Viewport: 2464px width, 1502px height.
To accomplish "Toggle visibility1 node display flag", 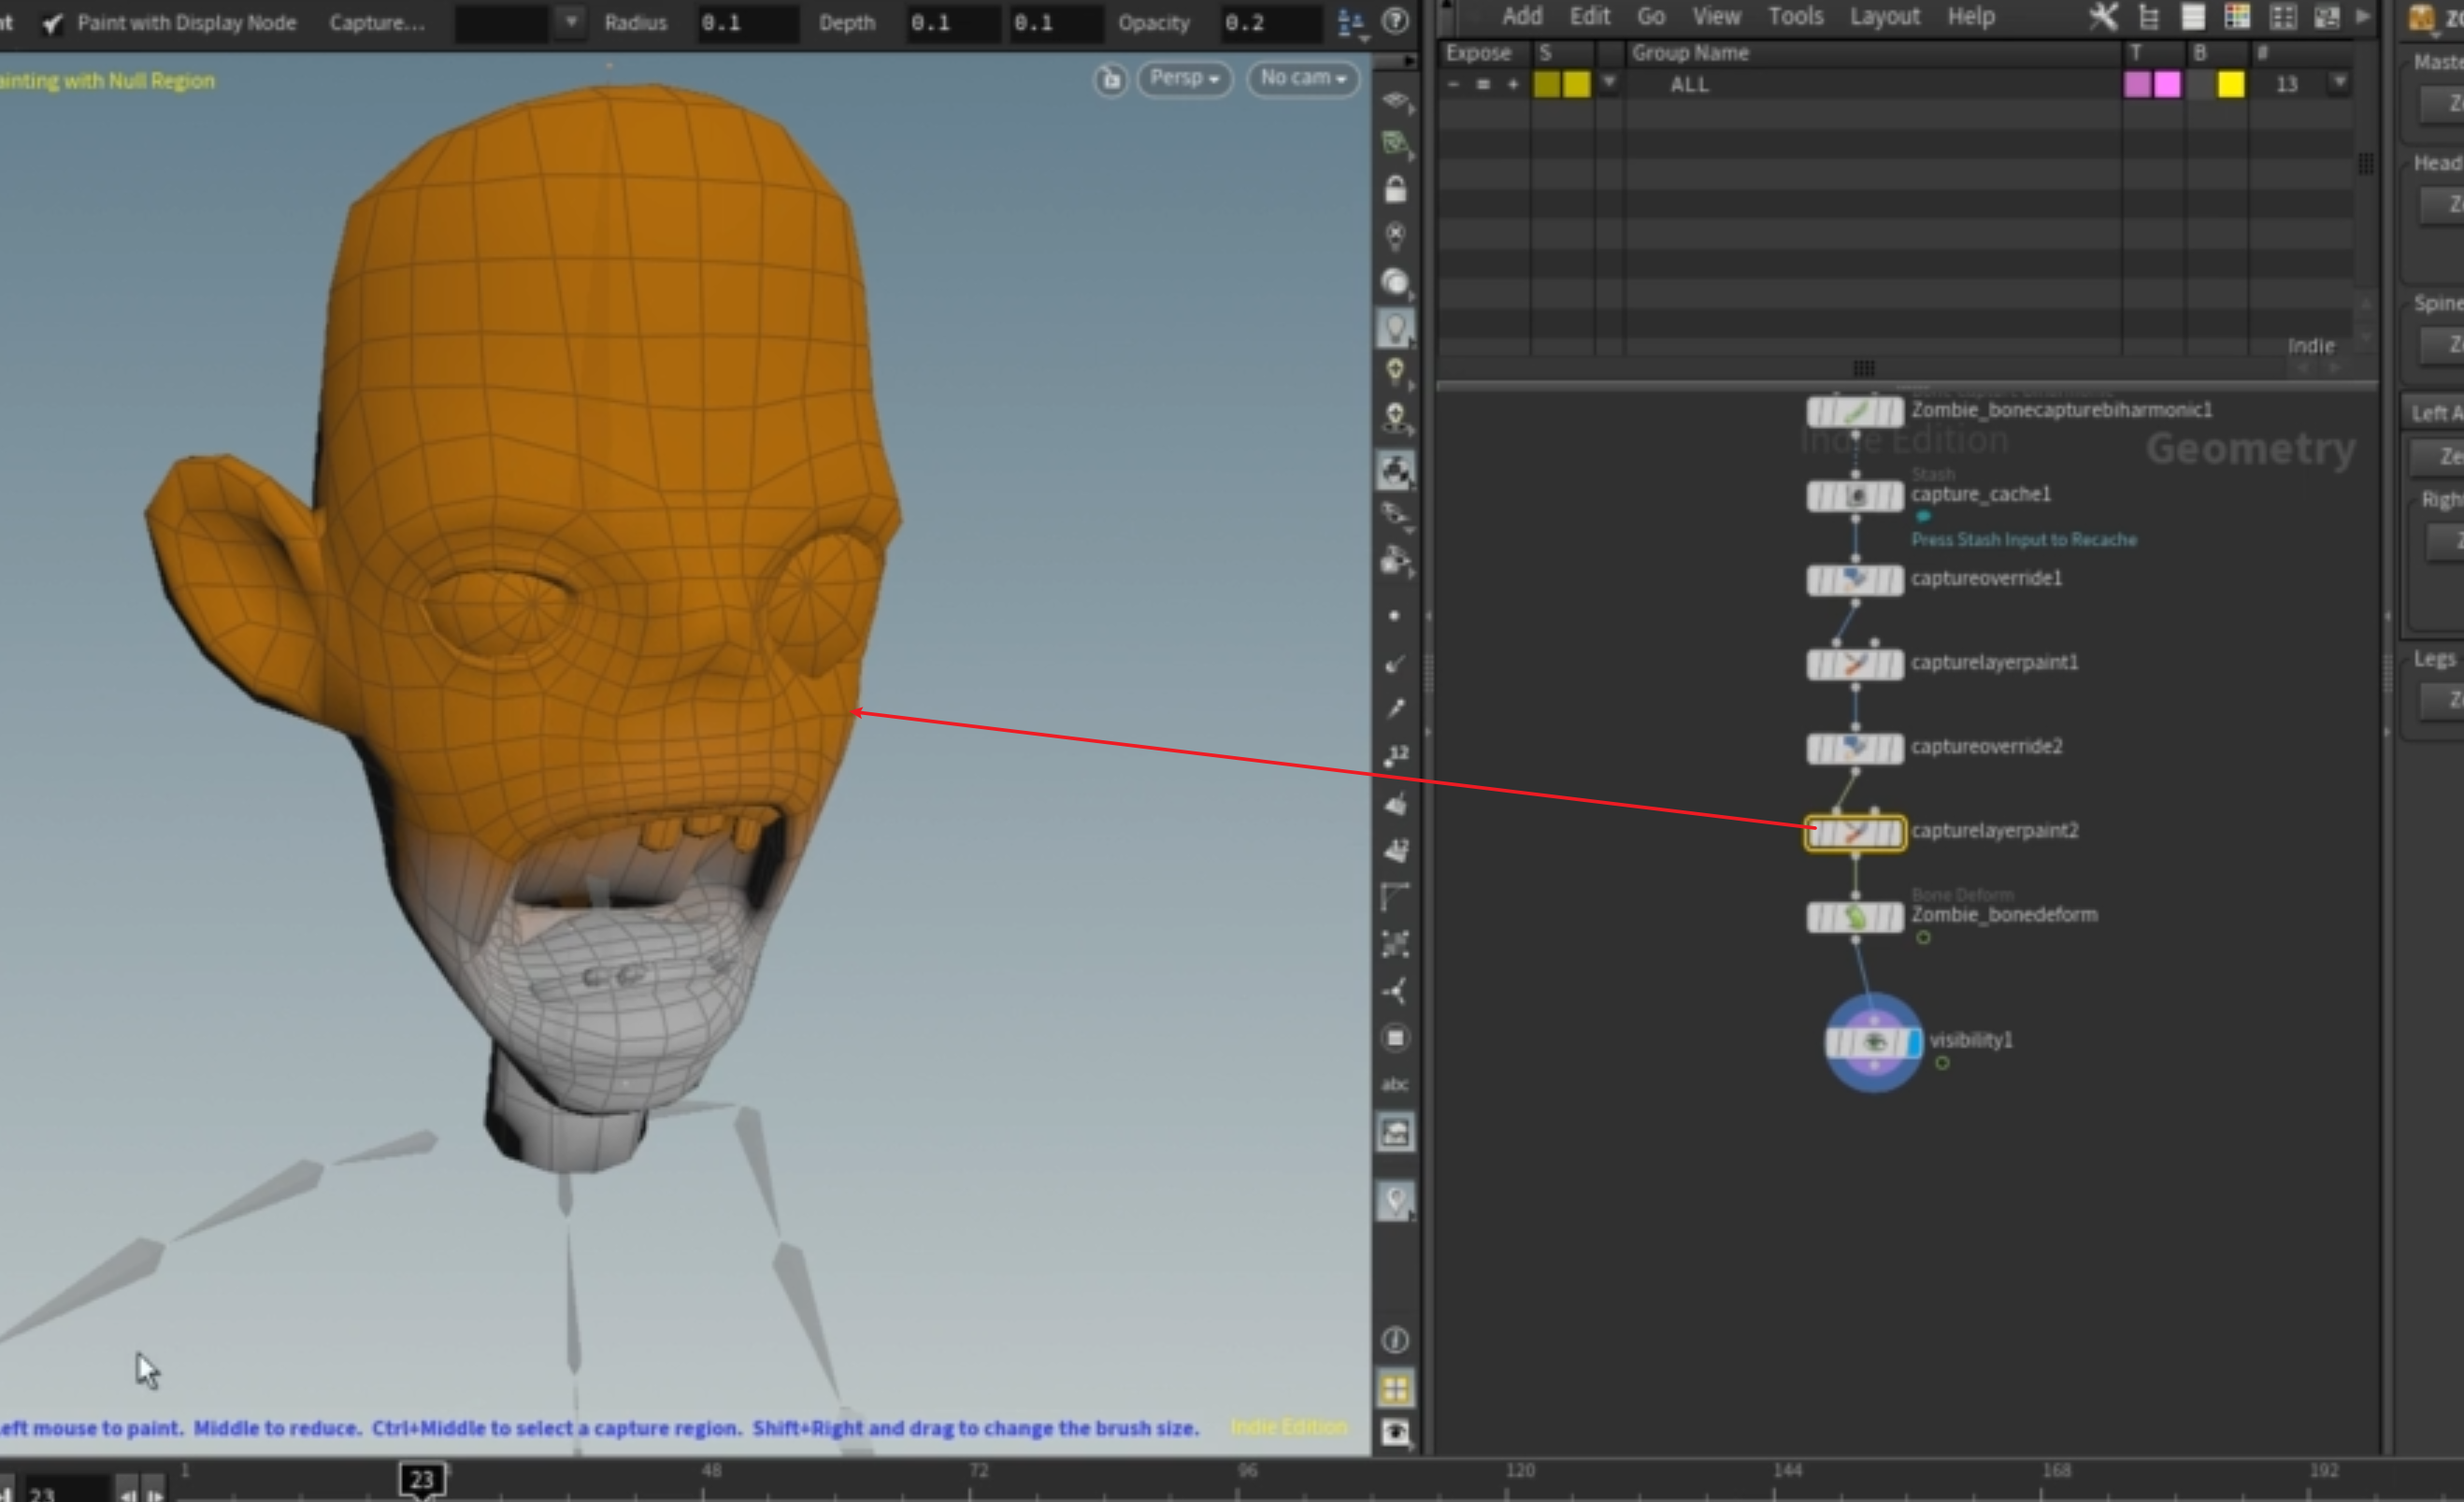I will (x=1914, y=1043).
